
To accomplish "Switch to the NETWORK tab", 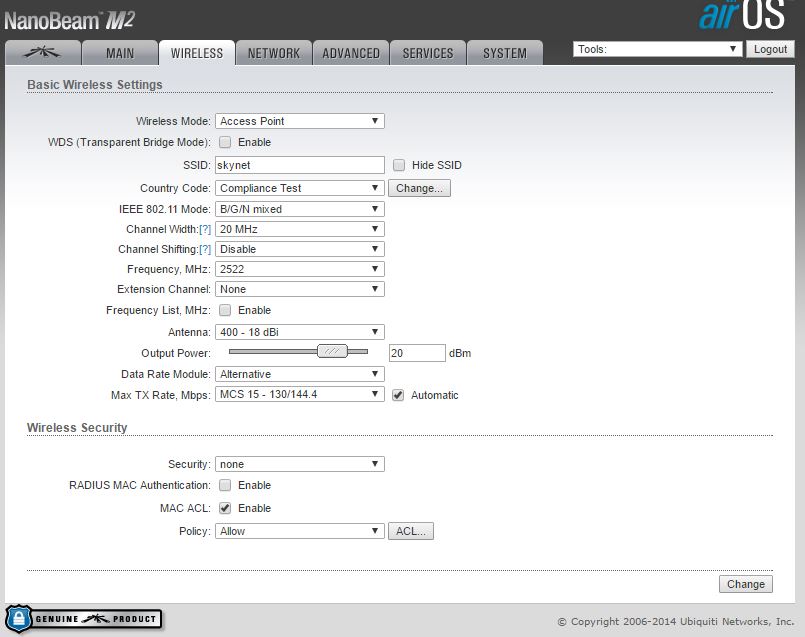I will tap(274, 53).
